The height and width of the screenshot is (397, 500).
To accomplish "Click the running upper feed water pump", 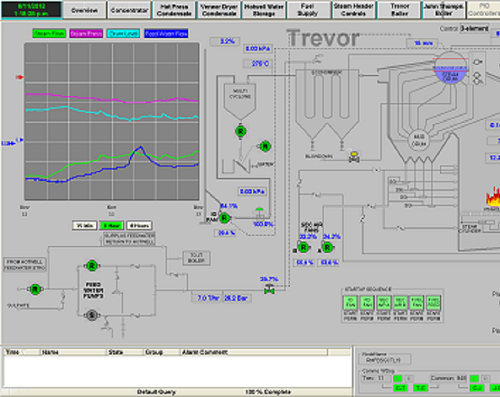I will pyautogui.click(x=92, y=266).
